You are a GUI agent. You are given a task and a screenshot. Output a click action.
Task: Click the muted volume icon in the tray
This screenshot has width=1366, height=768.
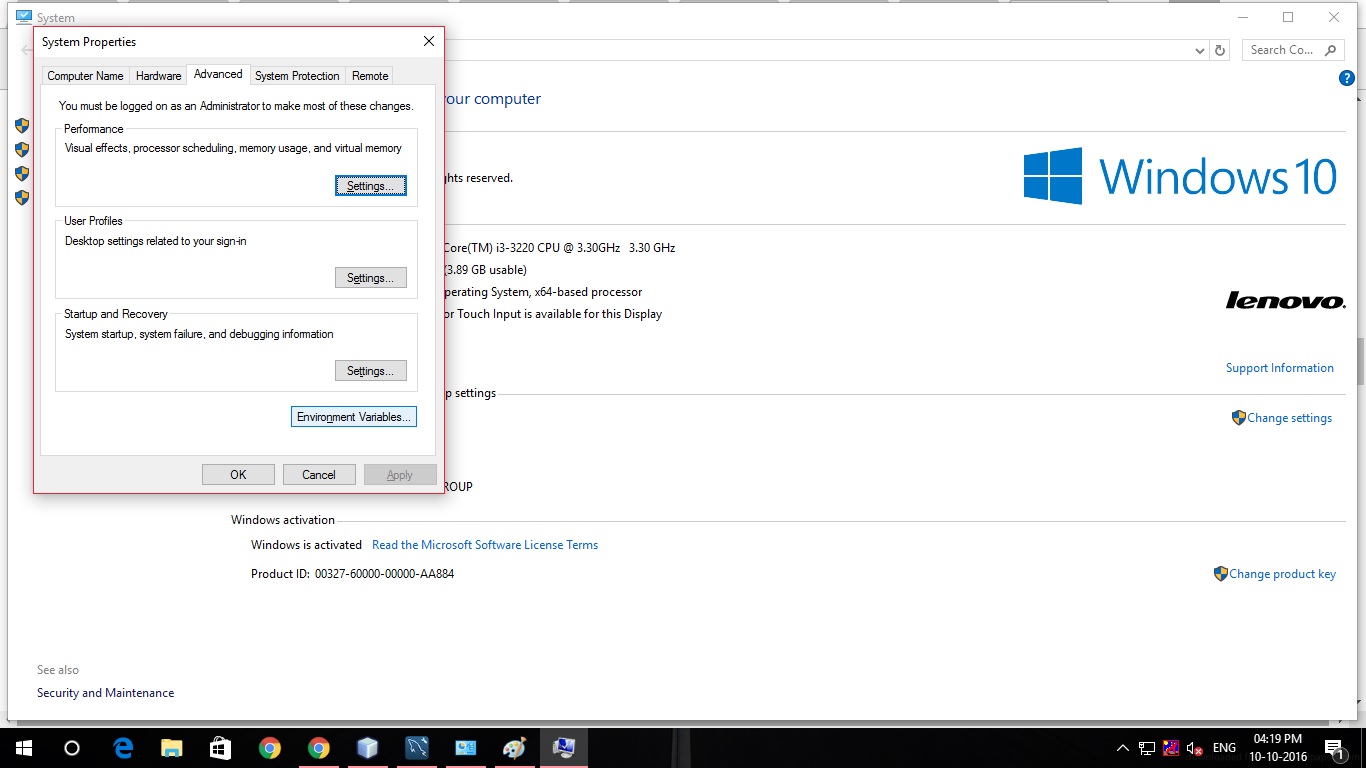pos(1194,747)
